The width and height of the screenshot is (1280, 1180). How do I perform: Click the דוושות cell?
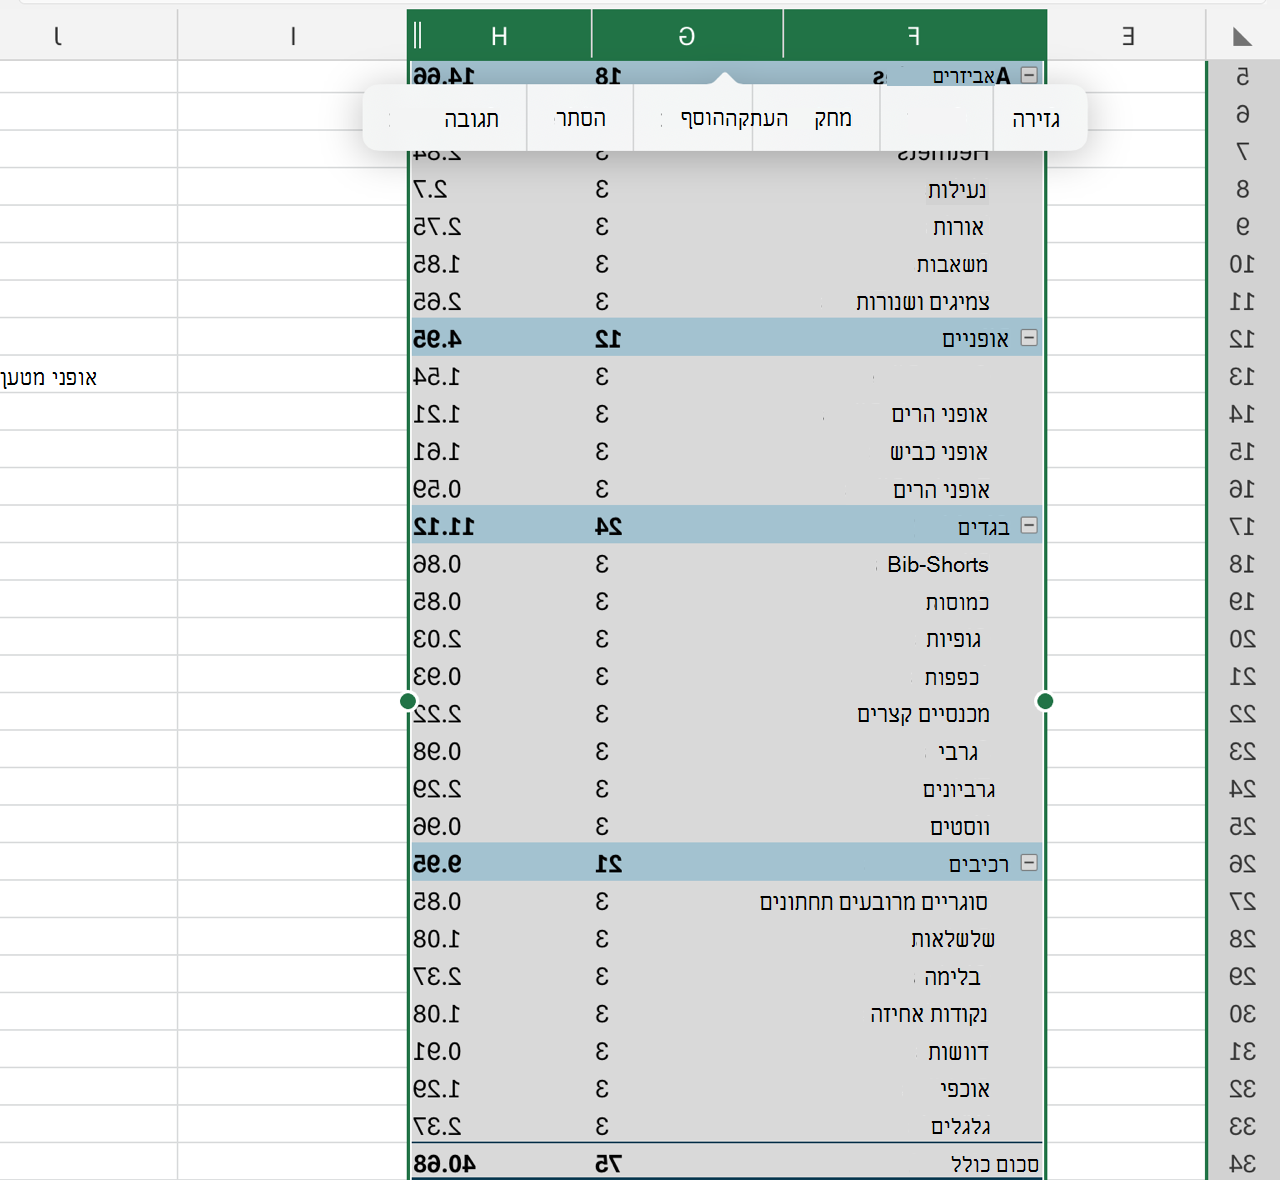(x=958, y=1052)
